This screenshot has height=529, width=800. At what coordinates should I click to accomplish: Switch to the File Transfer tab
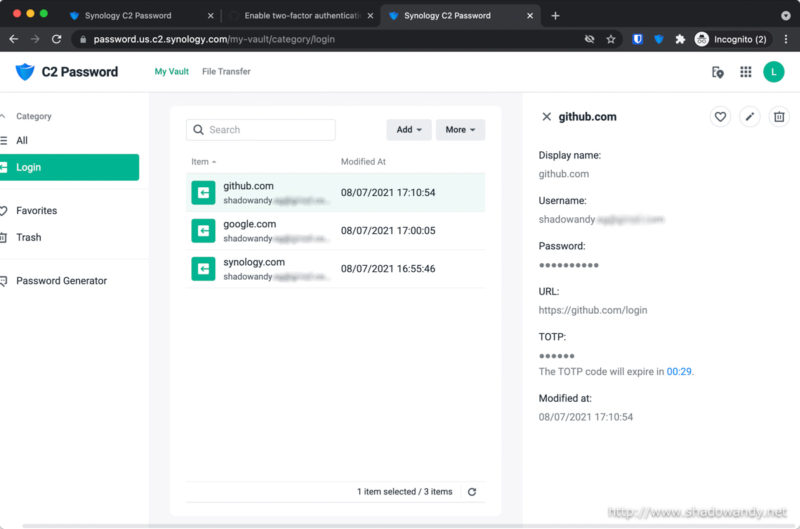226,72
